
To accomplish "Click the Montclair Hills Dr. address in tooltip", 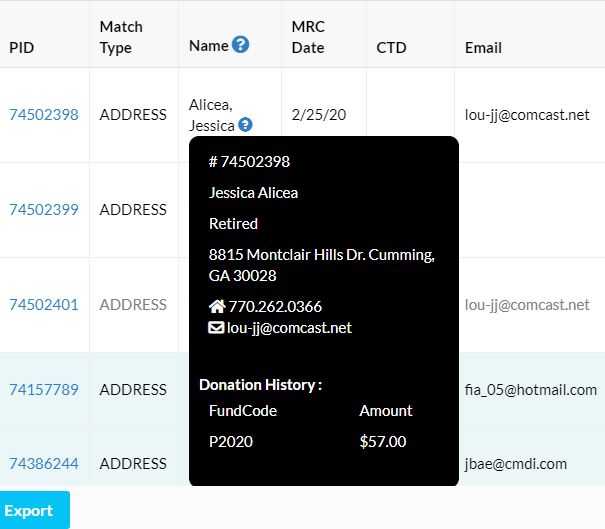I will [322, 265].
